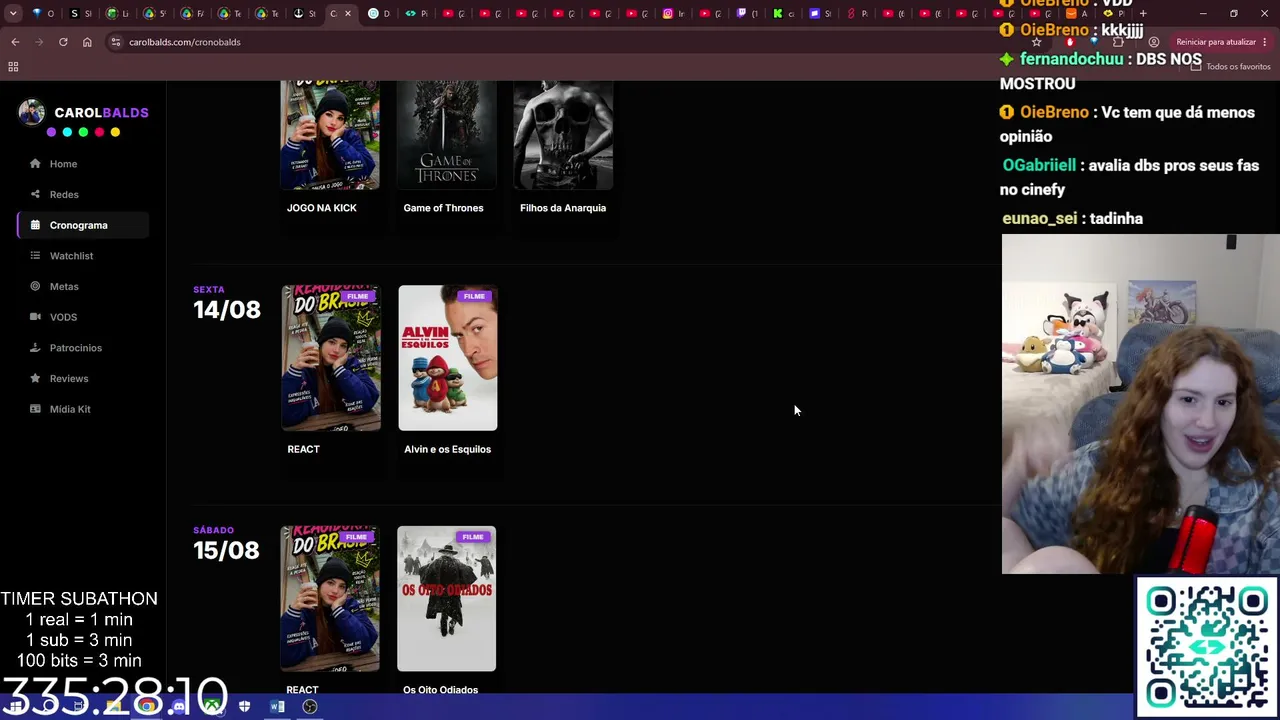This screenshot has width=1280, height=720.
Task: Visit the Reviews page
Action: [69, 379]
